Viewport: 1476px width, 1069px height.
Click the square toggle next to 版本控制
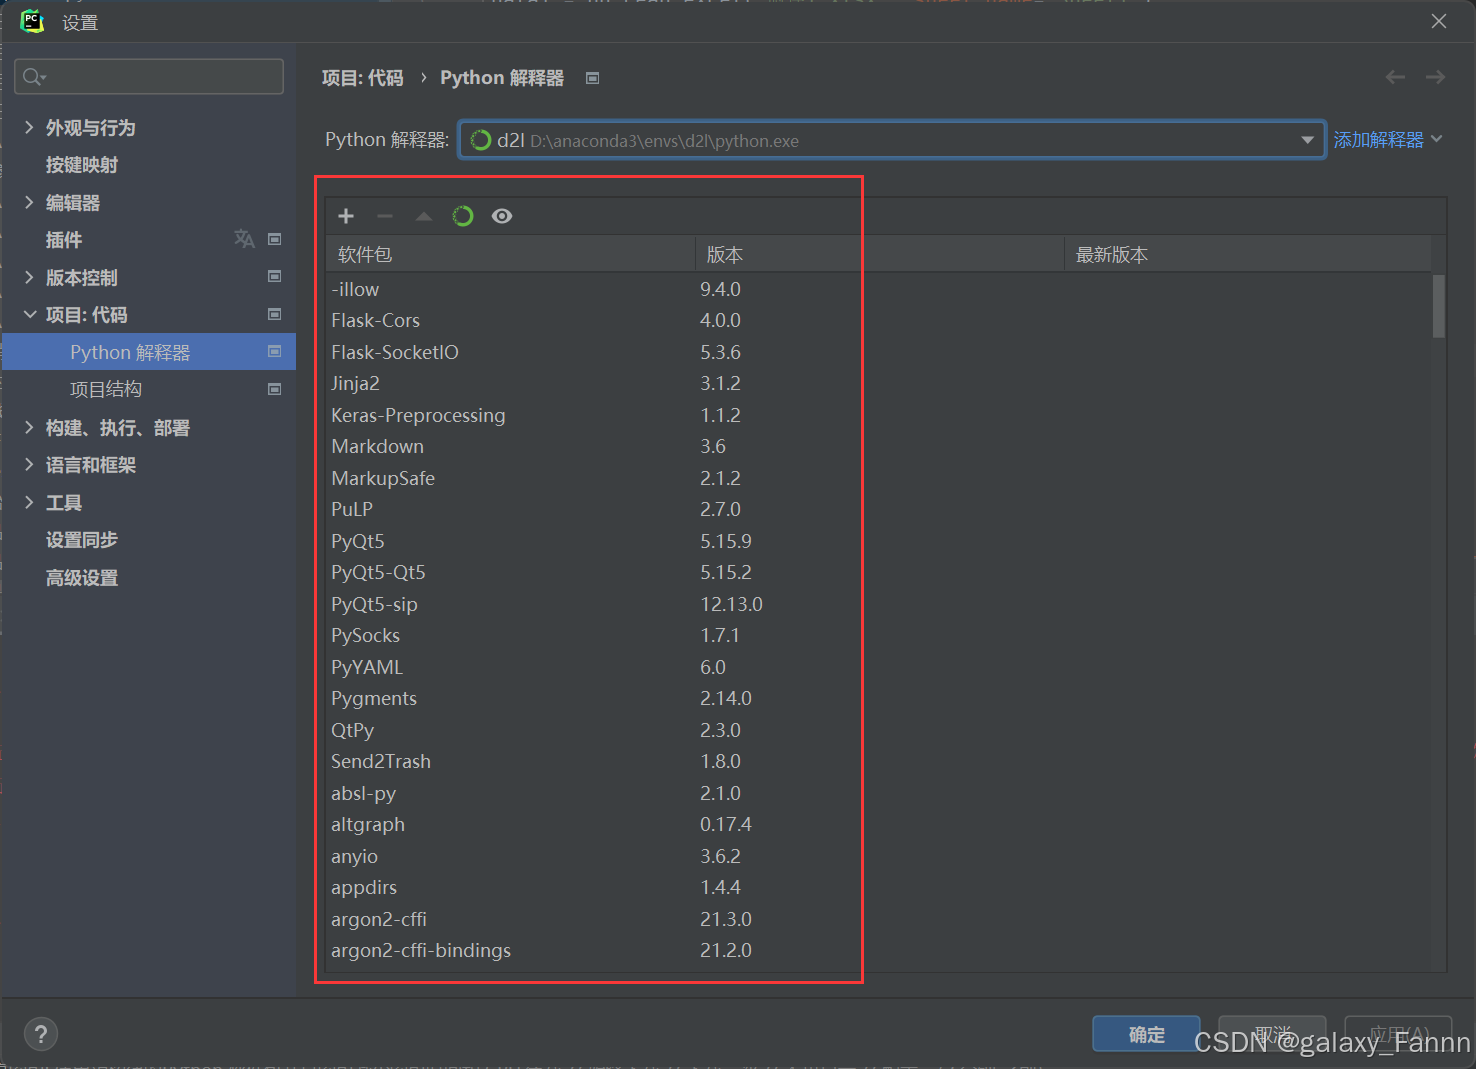click(274, 277)
